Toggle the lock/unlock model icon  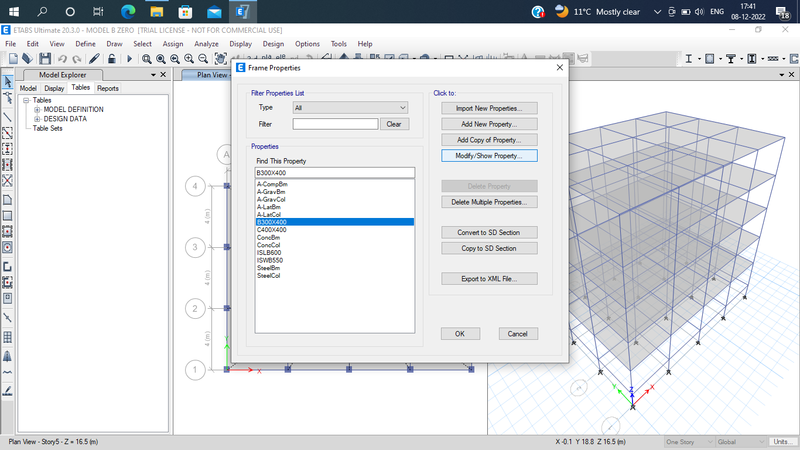click(x=112, y=59)
